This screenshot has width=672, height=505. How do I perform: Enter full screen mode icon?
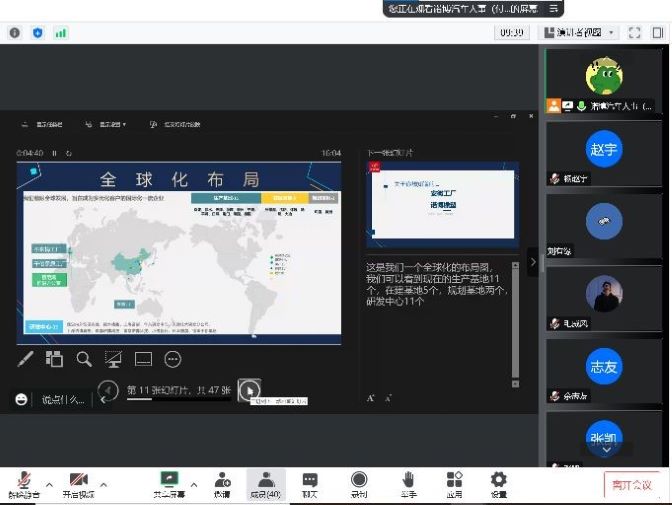point(634,32)
